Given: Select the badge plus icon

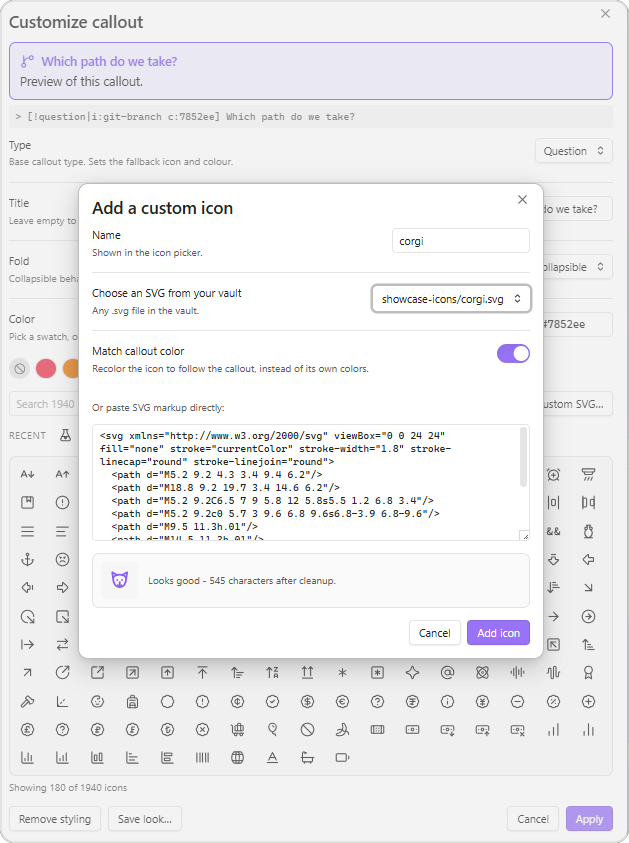Looking at the screenshot, I should click(x=588, y=701).
